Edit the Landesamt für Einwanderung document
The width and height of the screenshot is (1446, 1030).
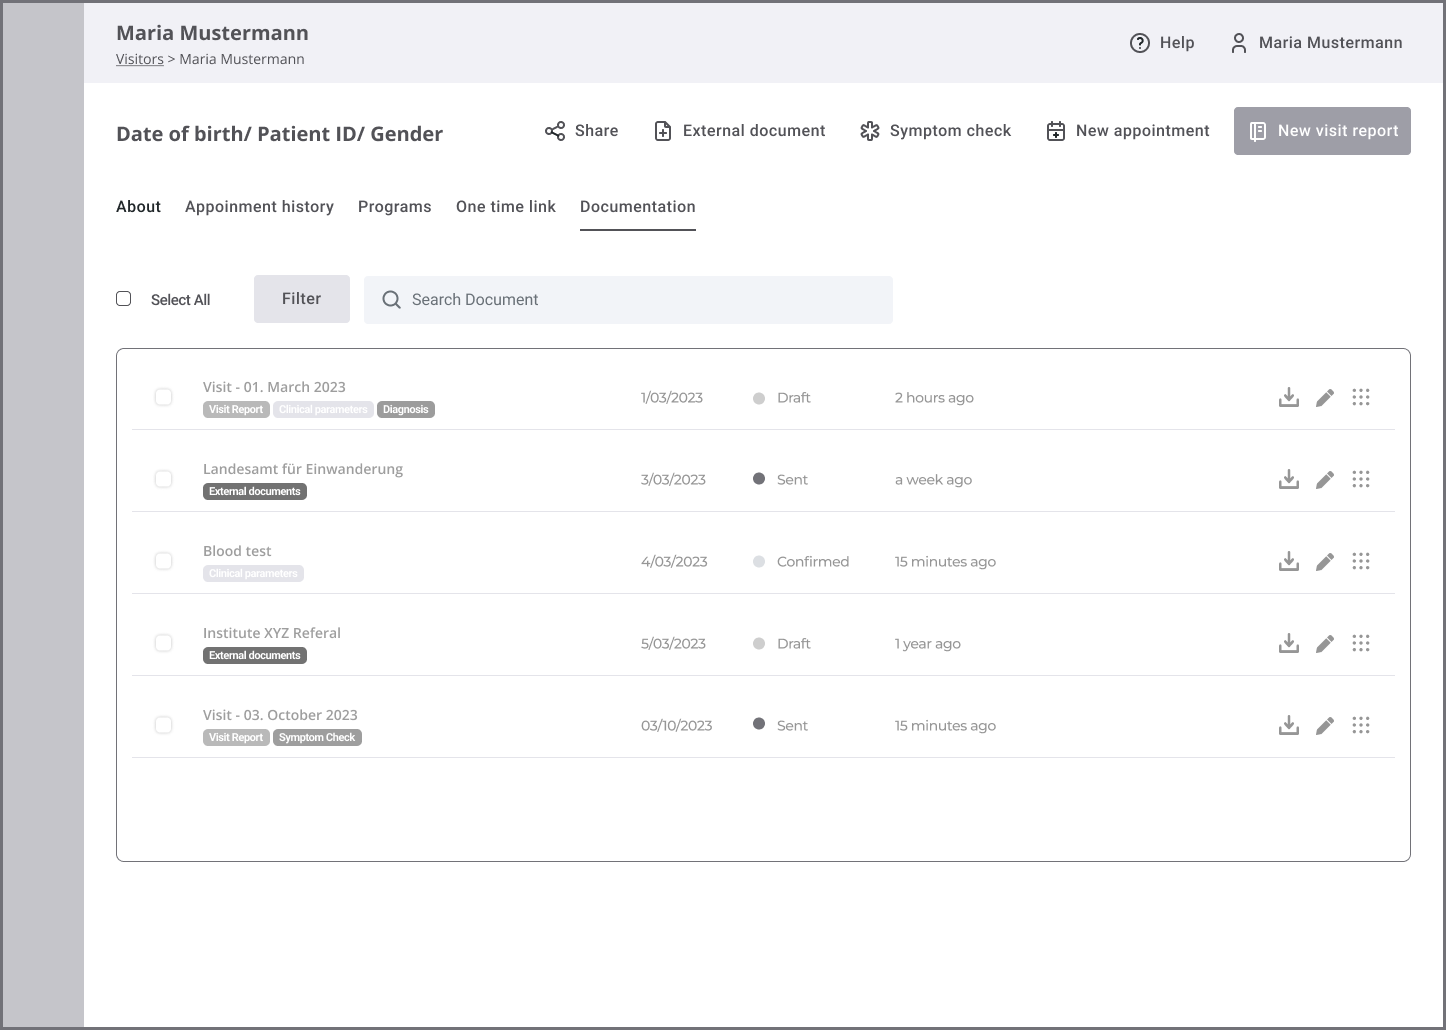click(1325, 480)
